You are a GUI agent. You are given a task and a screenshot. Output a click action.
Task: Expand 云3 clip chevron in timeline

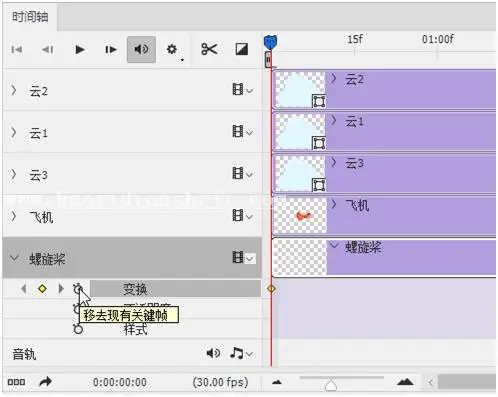(334, 162)
